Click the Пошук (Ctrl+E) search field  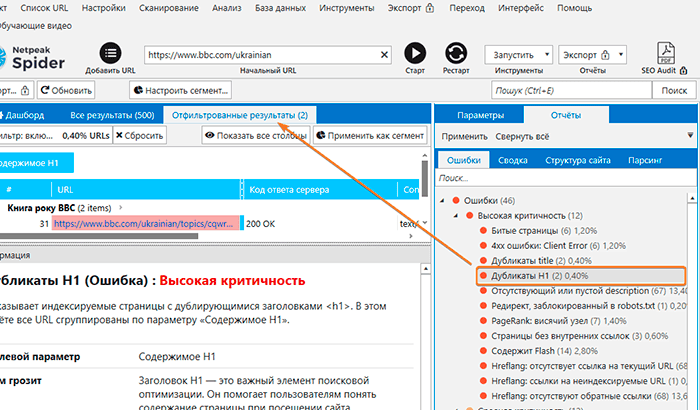pos(571,90)
